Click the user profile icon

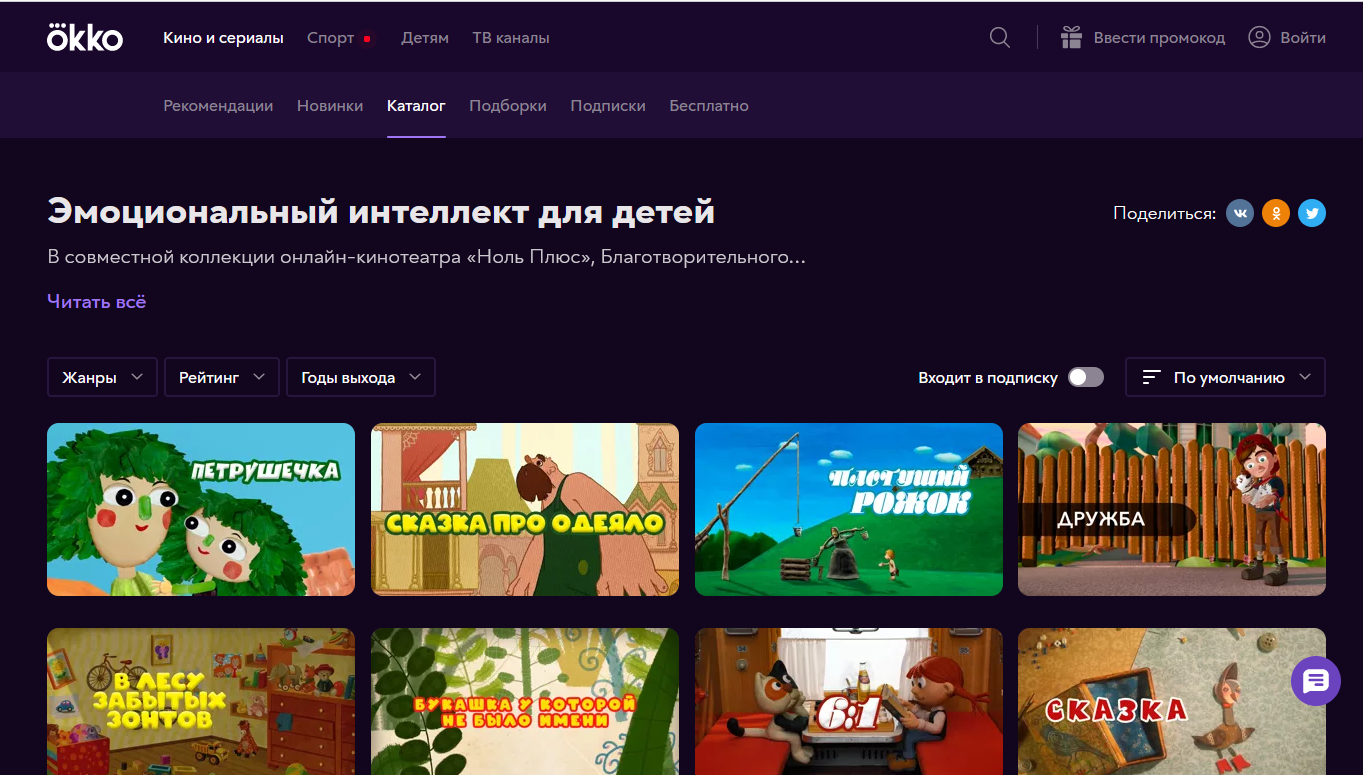(1259, 38)
